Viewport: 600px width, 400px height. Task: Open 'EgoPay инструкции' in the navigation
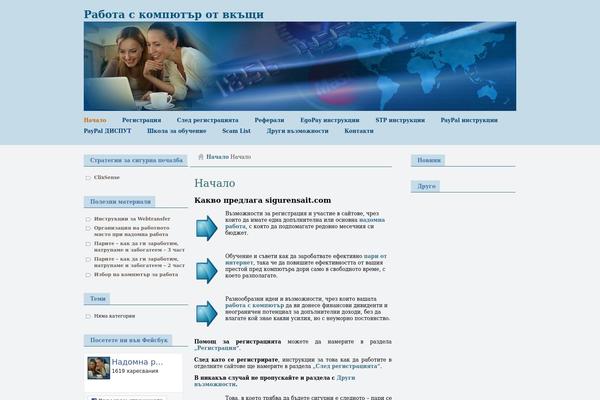coord(330,120)
